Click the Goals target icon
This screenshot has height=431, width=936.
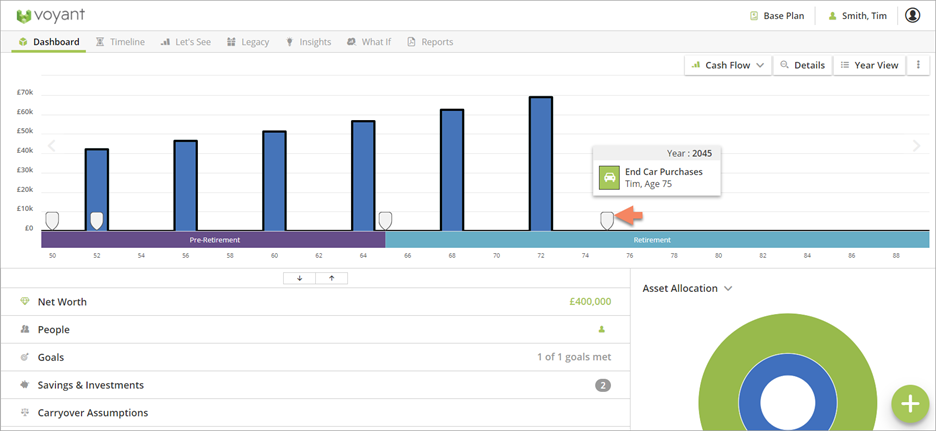pyautogui.click(x=24, y=357)
